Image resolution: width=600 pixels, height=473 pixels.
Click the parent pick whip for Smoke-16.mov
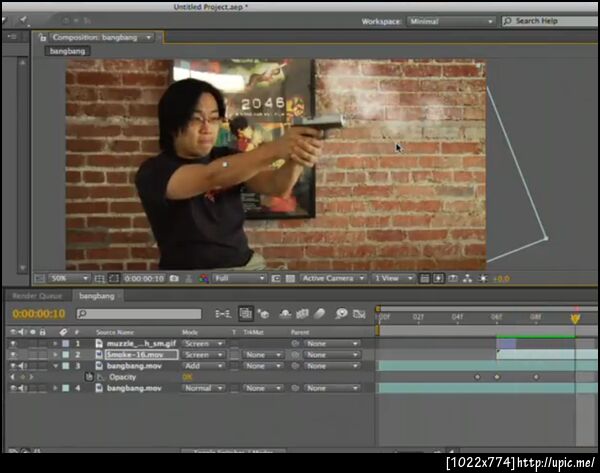(x=295, y=355)
